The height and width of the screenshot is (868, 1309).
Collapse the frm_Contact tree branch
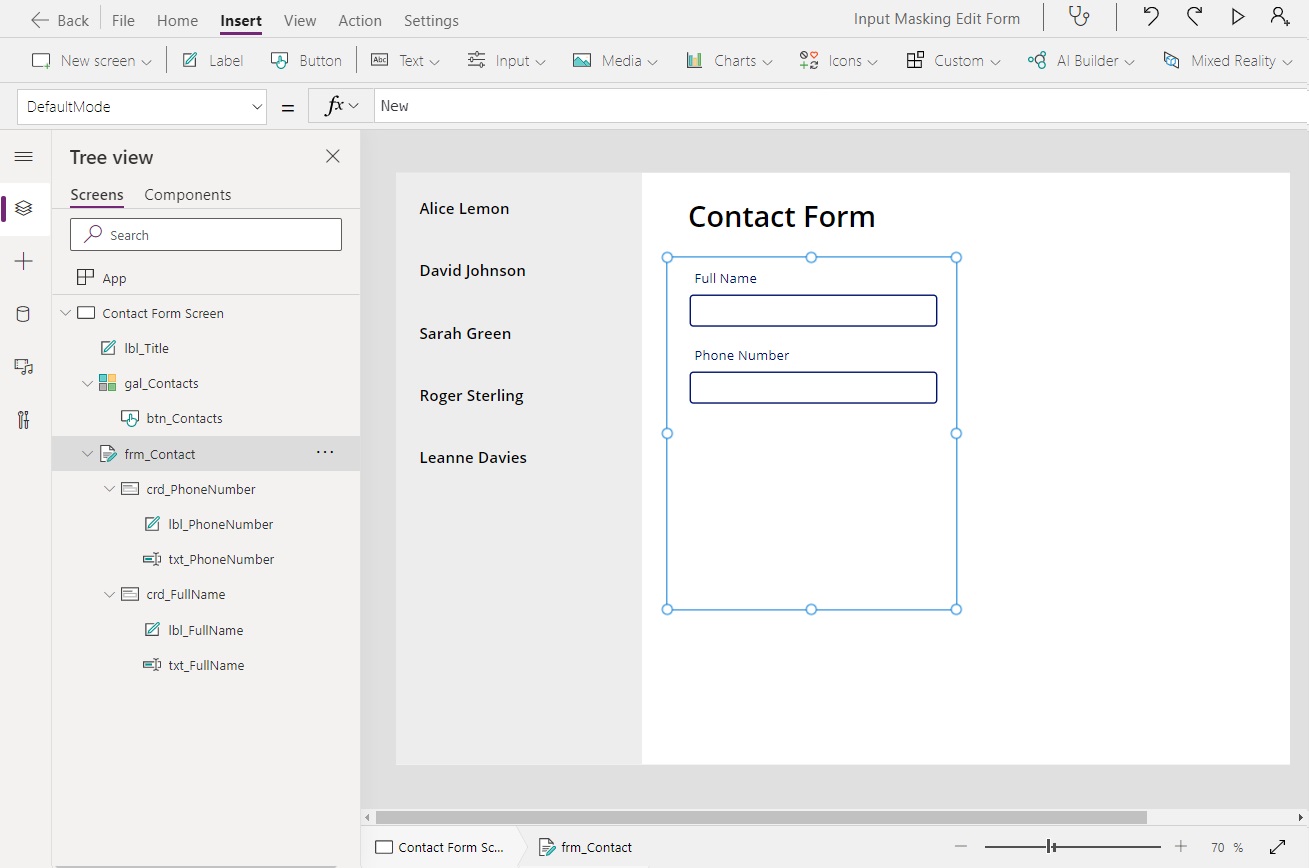[87, 453]
